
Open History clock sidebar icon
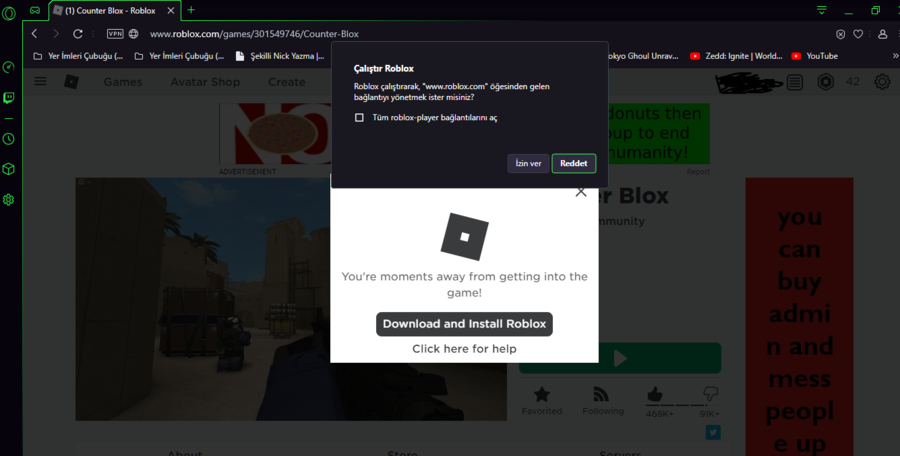9,139
